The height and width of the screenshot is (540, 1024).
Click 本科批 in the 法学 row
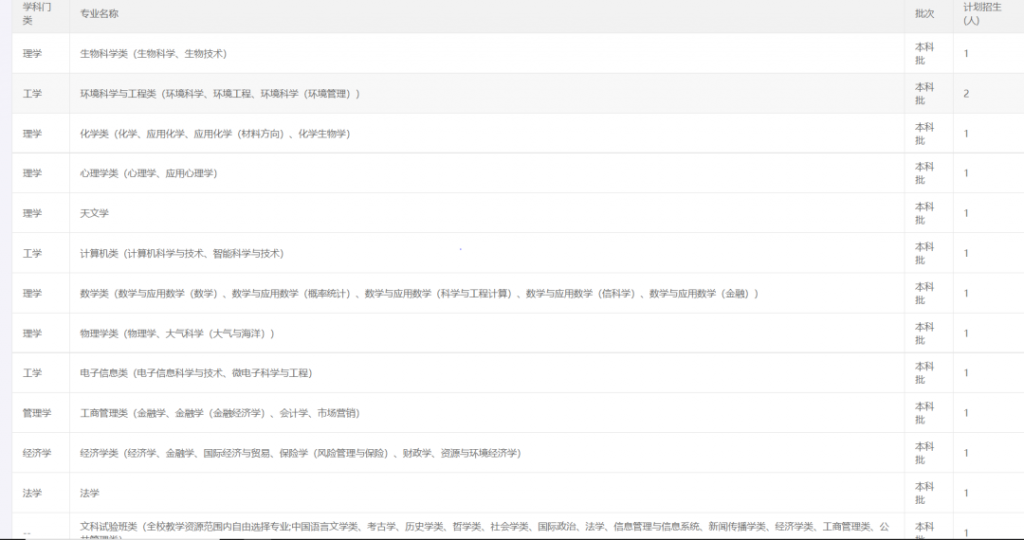(x=924, y=493)
